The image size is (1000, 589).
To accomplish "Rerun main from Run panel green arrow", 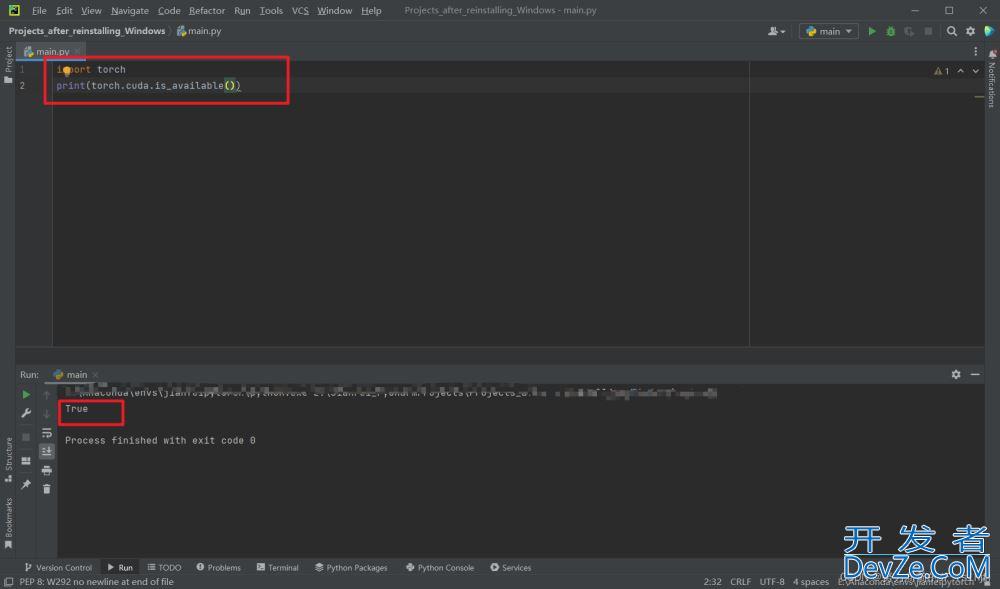I will [x=26, y=395].
